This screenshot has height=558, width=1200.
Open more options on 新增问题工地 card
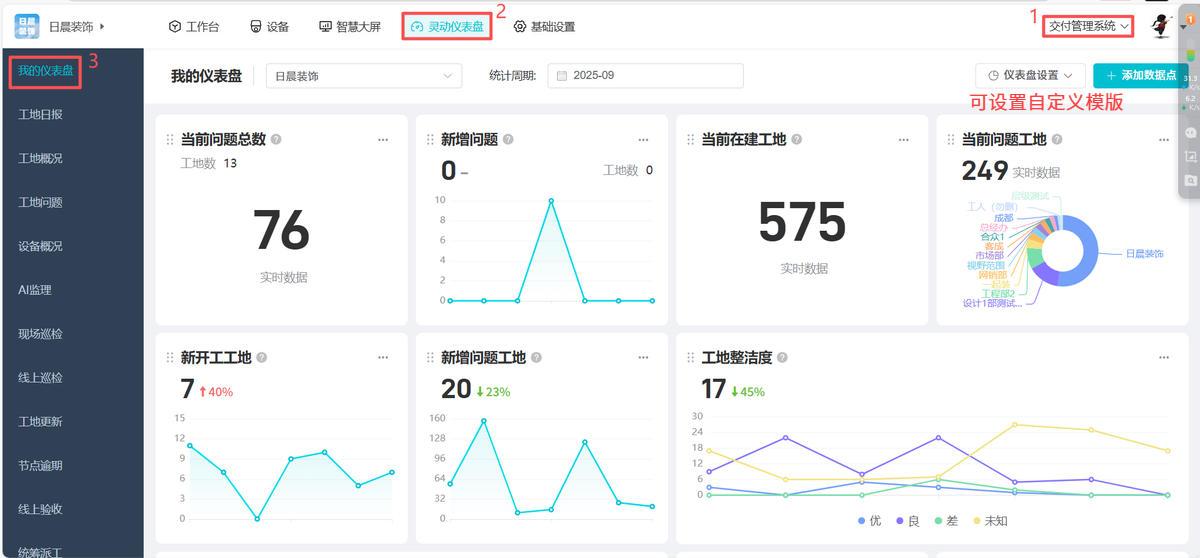[x=644, y=358]
